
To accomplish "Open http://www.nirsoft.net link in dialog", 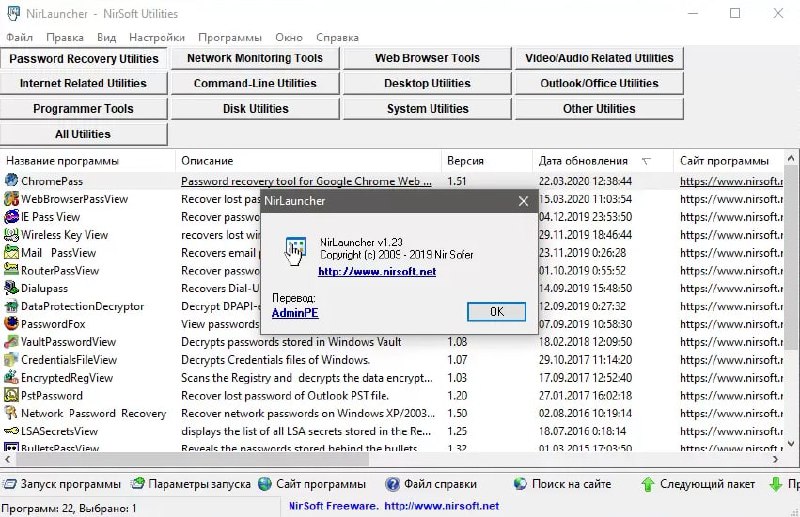I will tap(377, 272).
